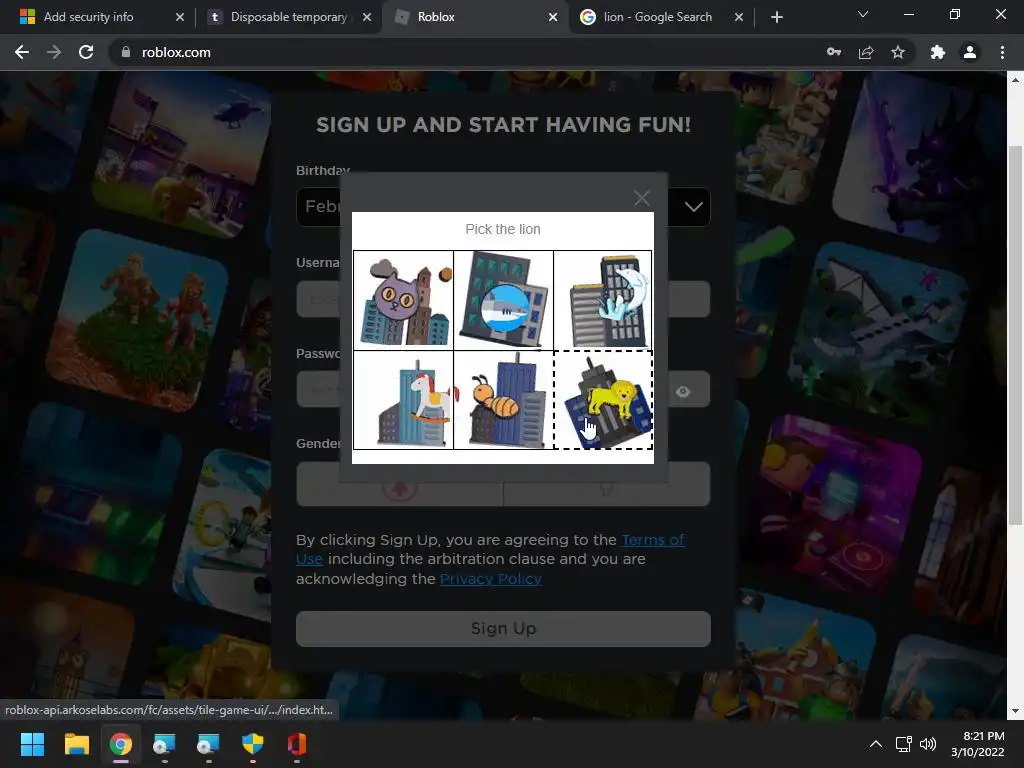Image resolution: width=1024 pixels, height=768 pixels.
Task: Select the cat tile in the captcha
Action: (404, 300)
